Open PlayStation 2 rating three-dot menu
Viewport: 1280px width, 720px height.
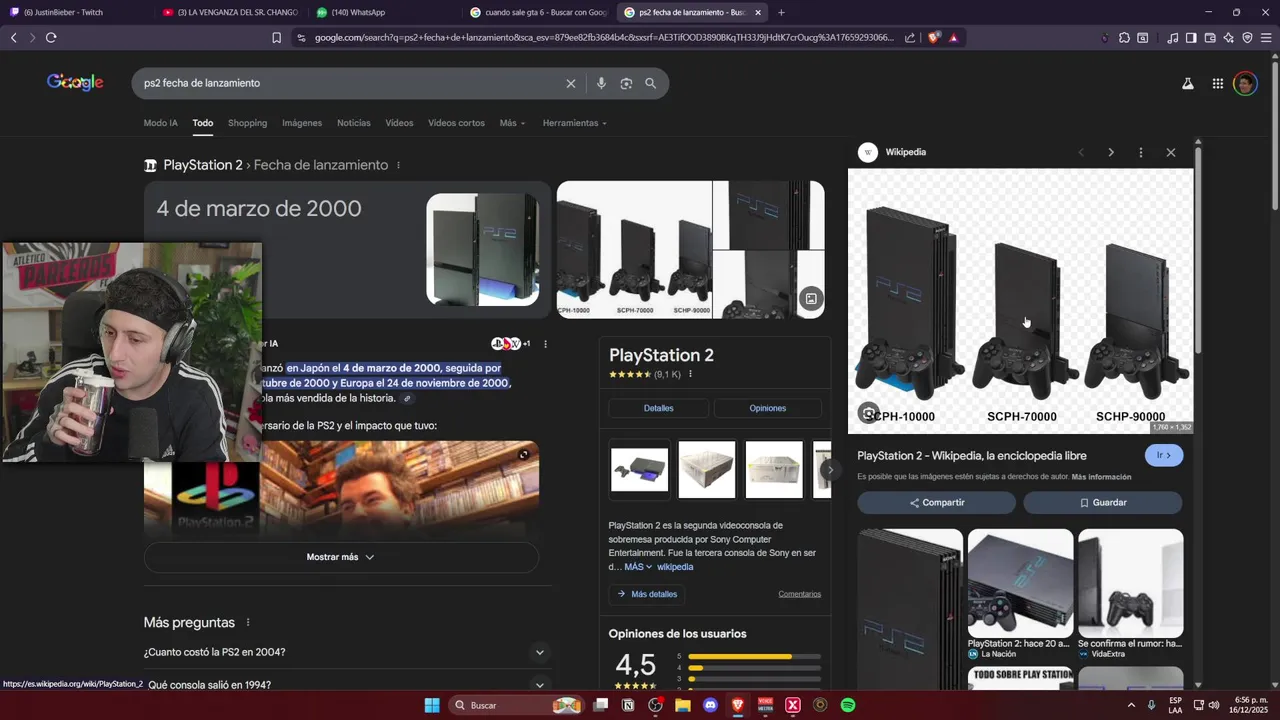click(x=690, y=374)
